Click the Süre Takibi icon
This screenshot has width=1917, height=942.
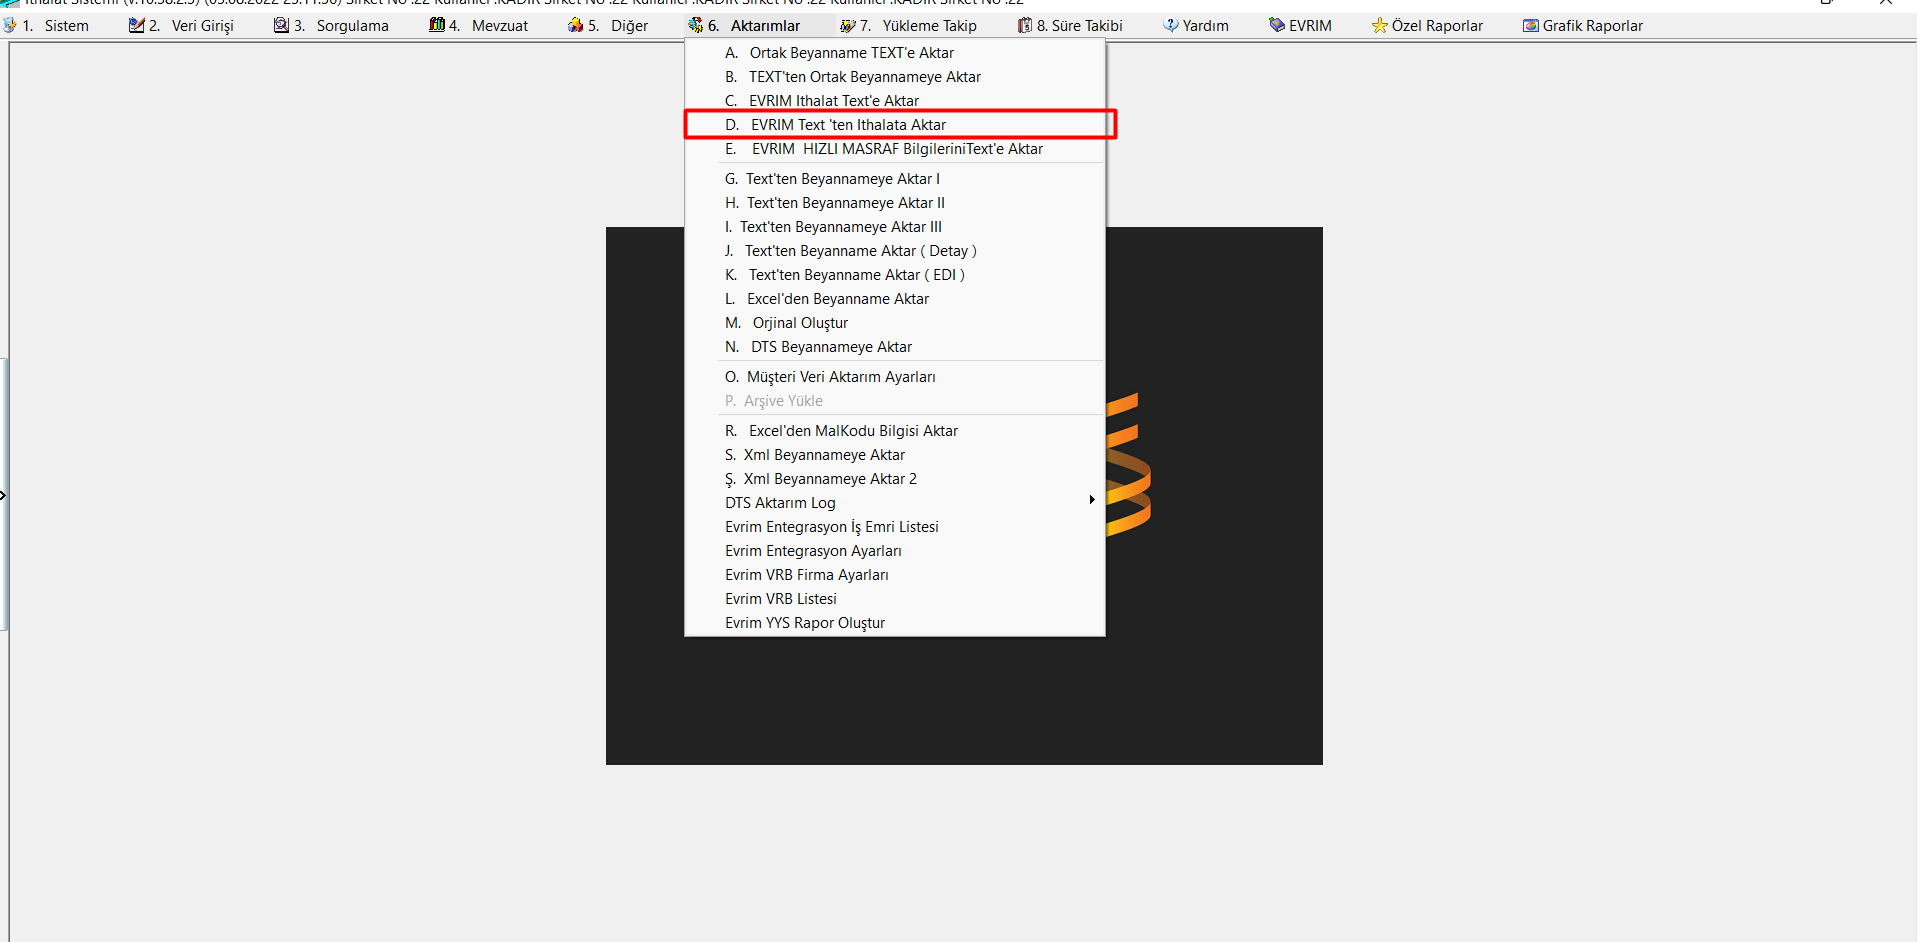pos(1025,25)
